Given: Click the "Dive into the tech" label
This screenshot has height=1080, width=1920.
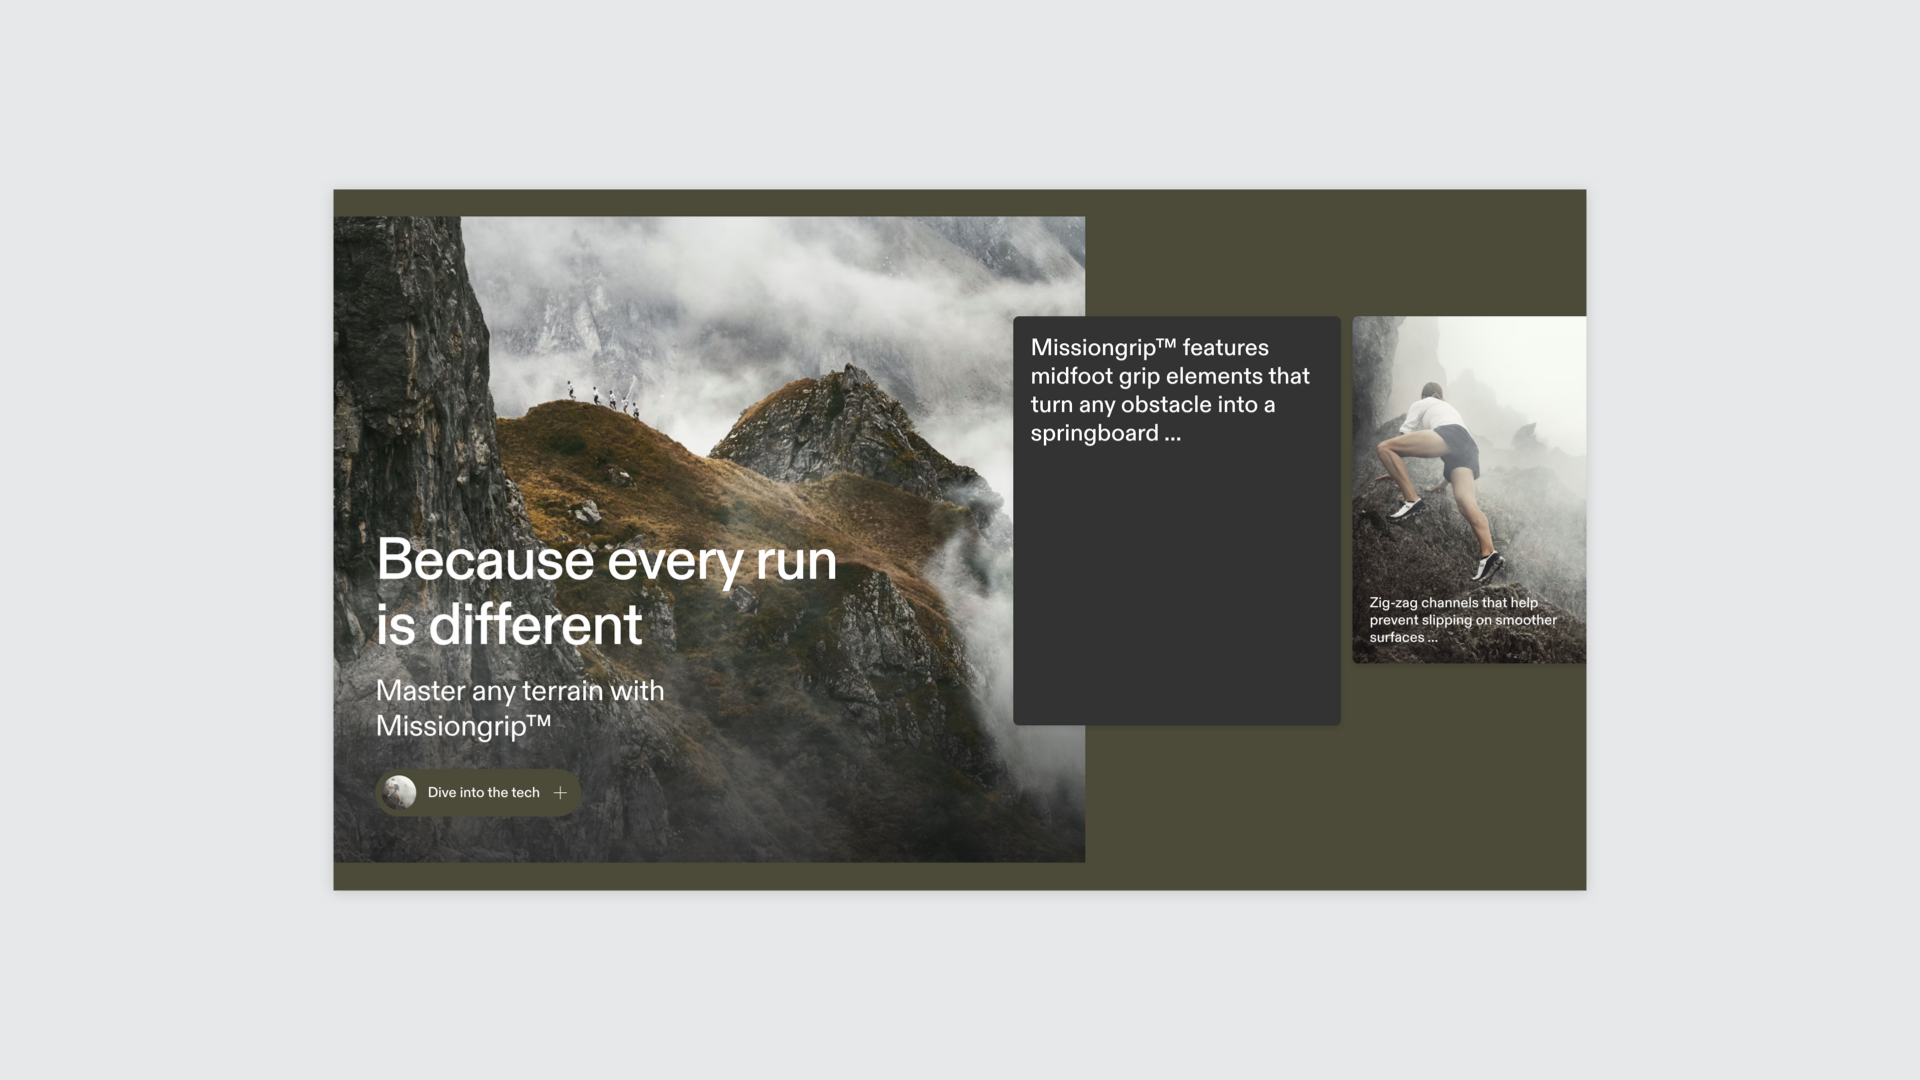Looking at the screenshot, I should click(483, 793).
